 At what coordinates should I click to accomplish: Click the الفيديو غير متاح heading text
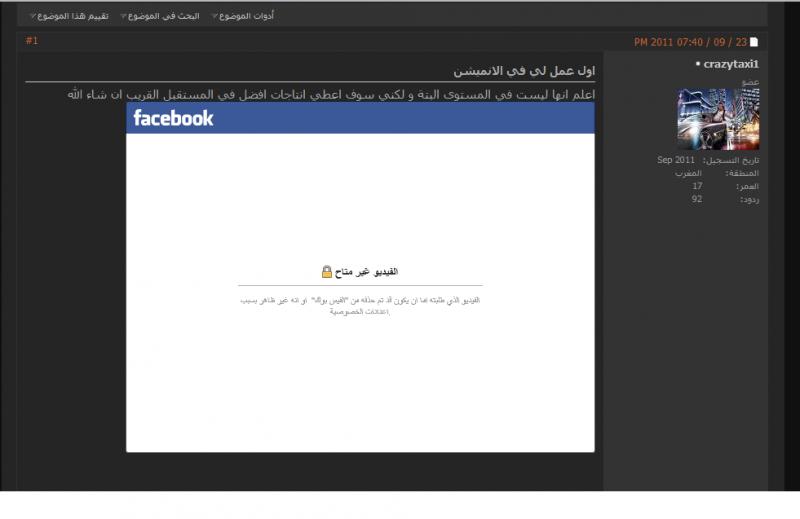point(366,272)
